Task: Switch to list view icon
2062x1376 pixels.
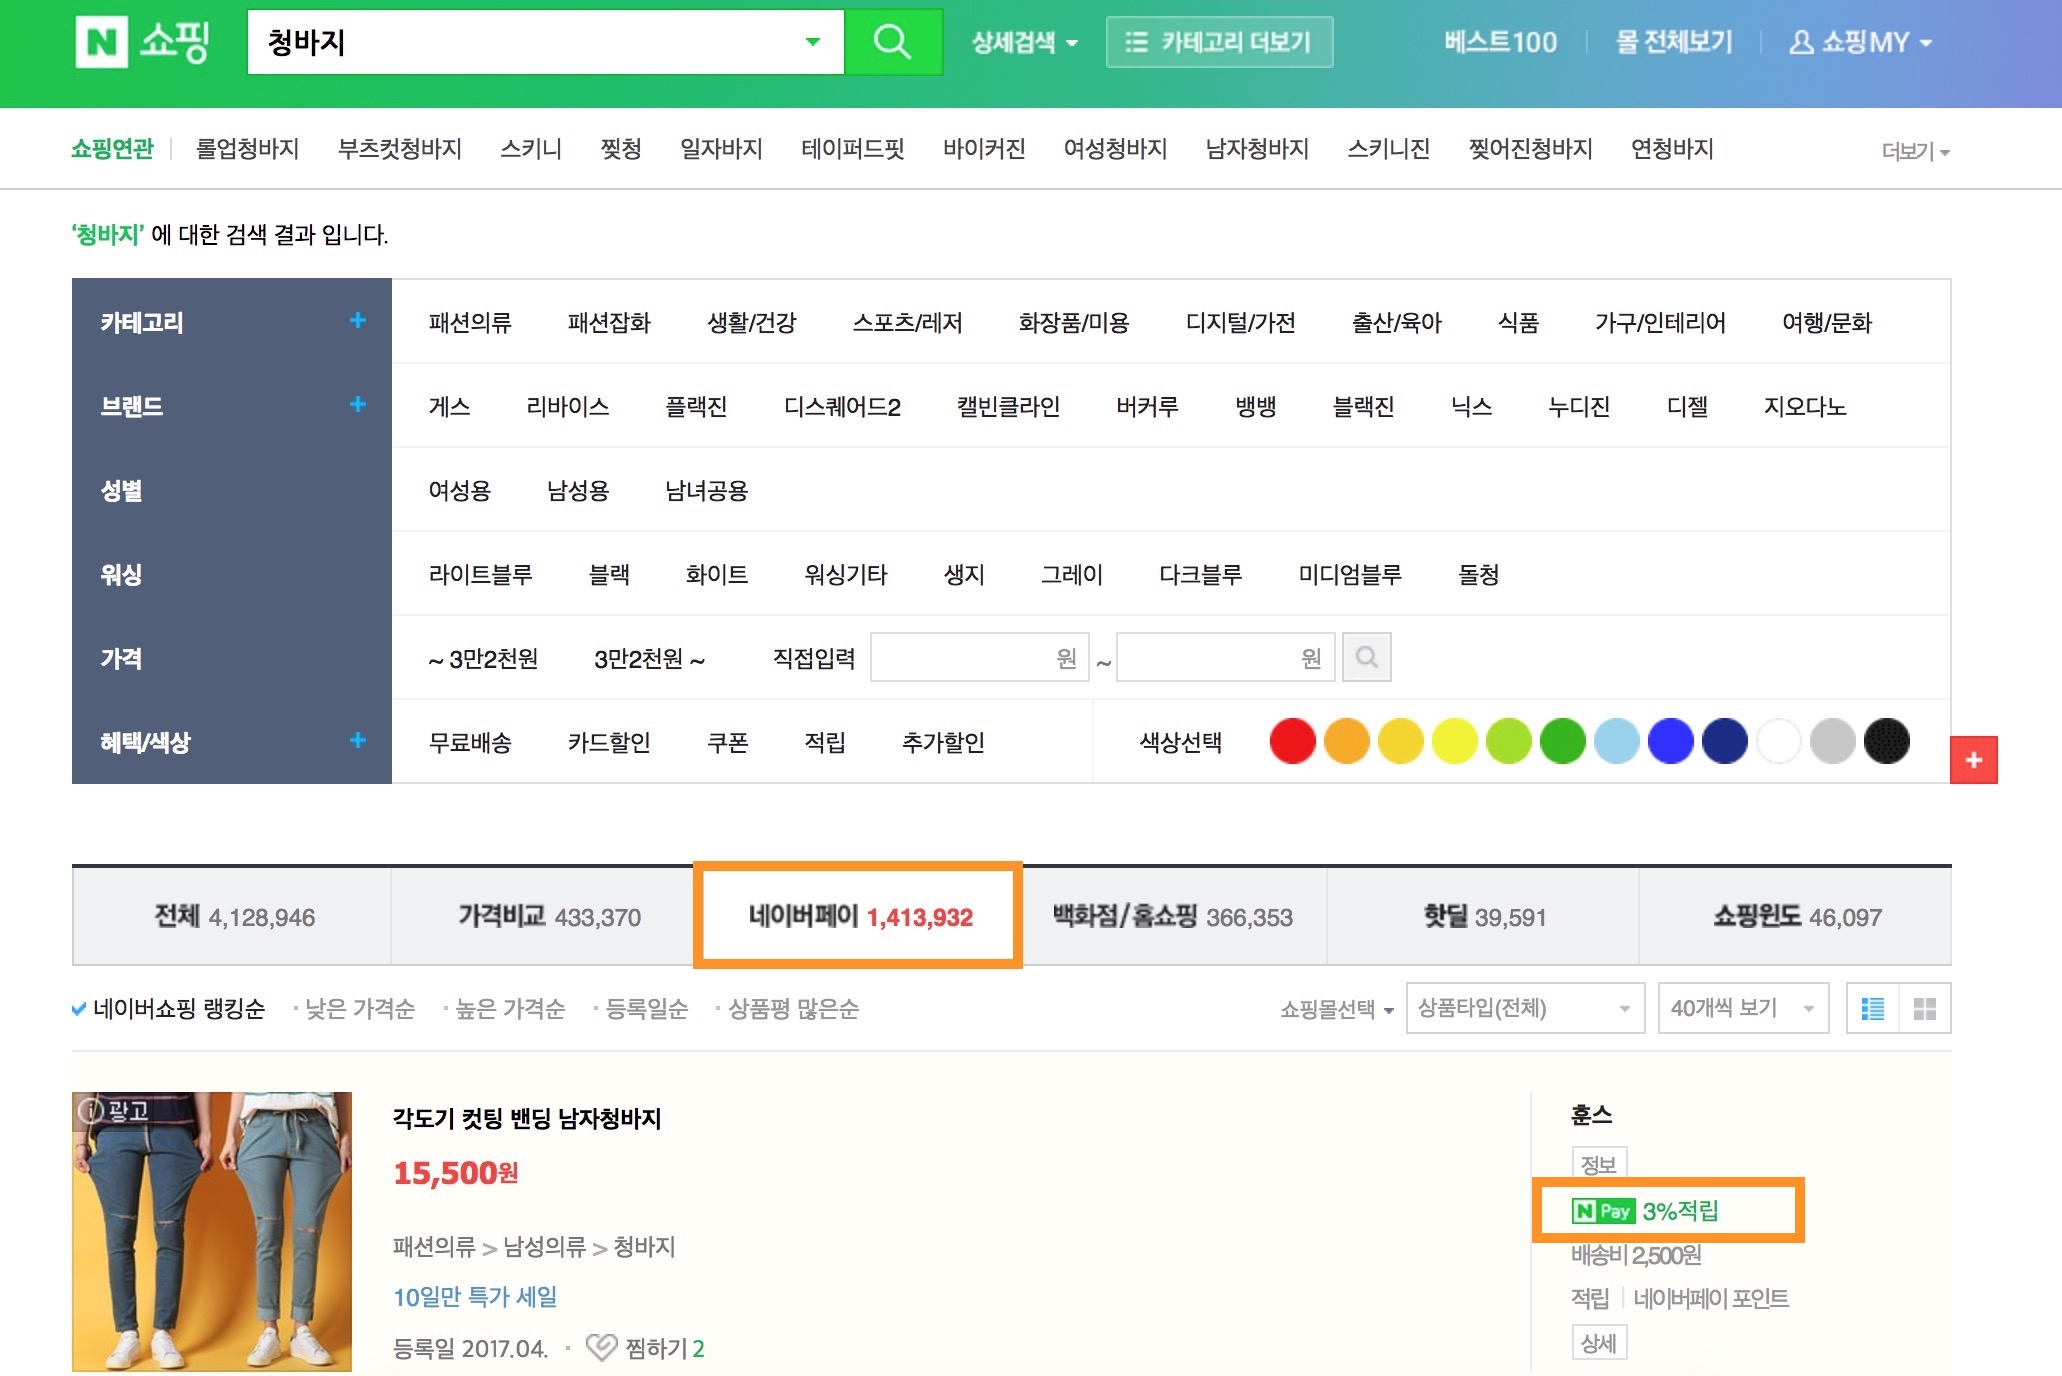Action: click(x=1873, y=1008)
